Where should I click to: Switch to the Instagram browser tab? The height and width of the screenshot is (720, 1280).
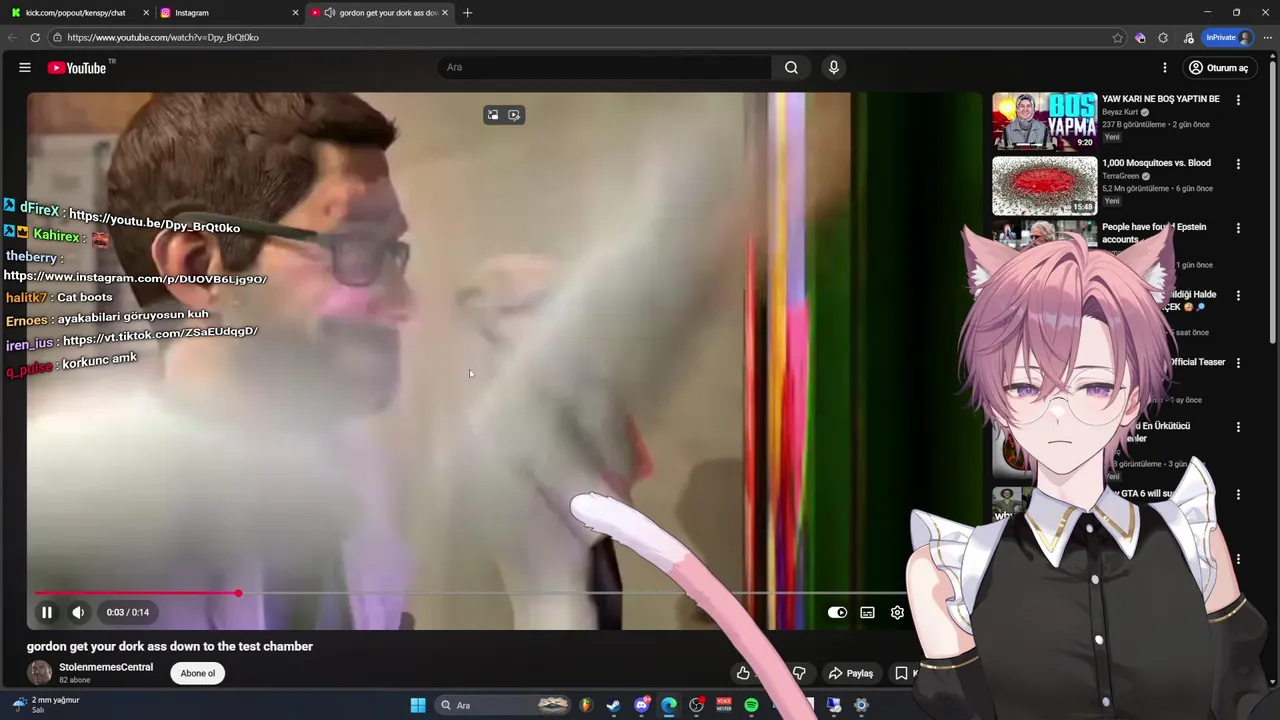226,12
